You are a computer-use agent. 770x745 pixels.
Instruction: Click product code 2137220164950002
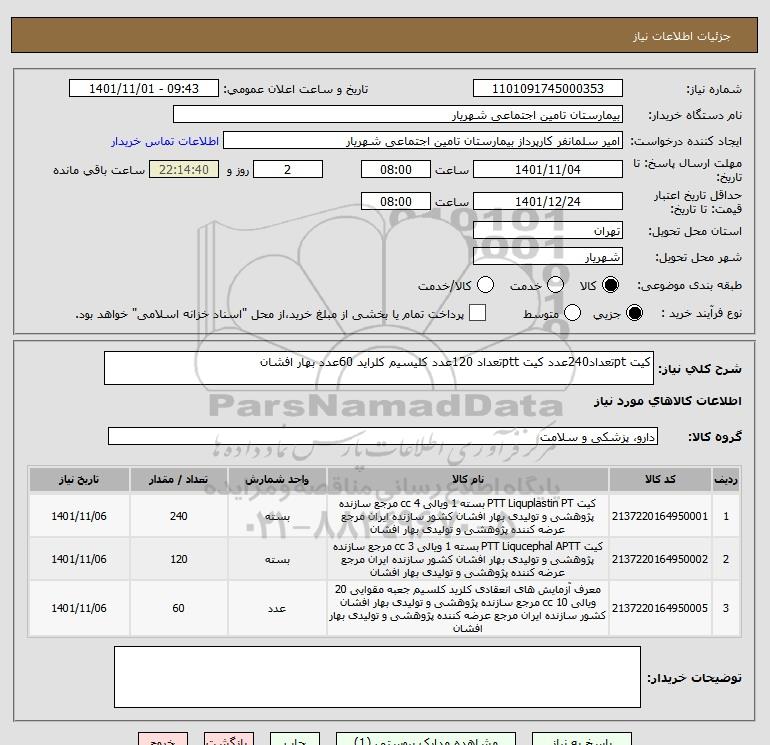point(660,559)
